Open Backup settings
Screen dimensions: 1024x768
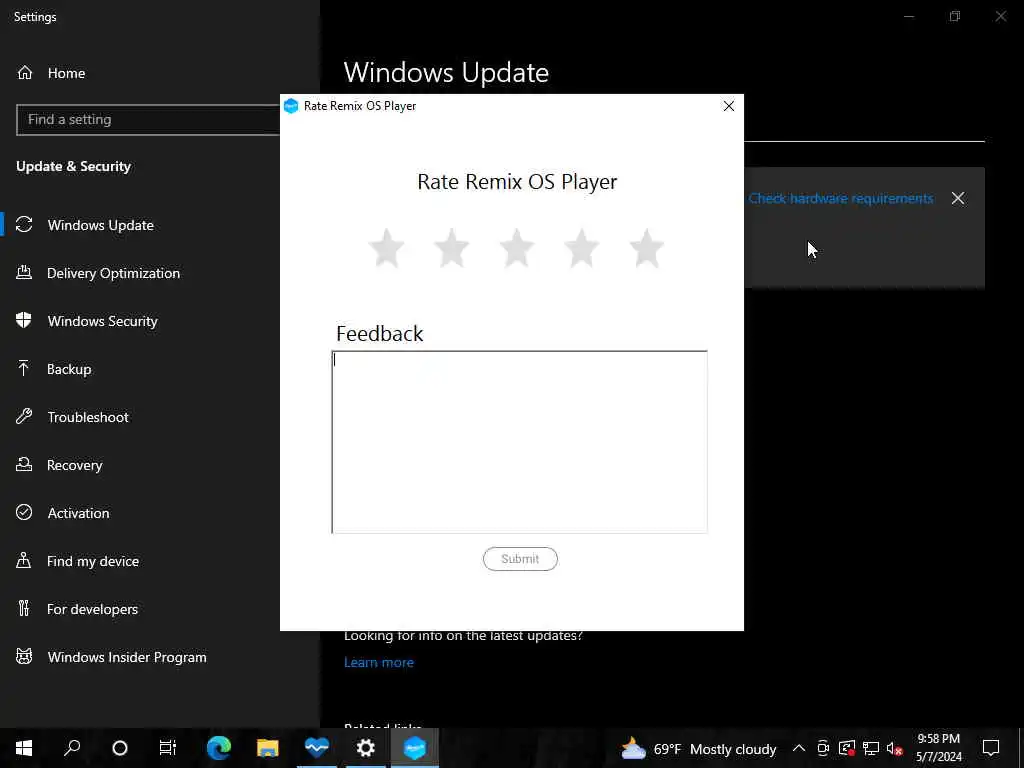[x=69, y=369]
